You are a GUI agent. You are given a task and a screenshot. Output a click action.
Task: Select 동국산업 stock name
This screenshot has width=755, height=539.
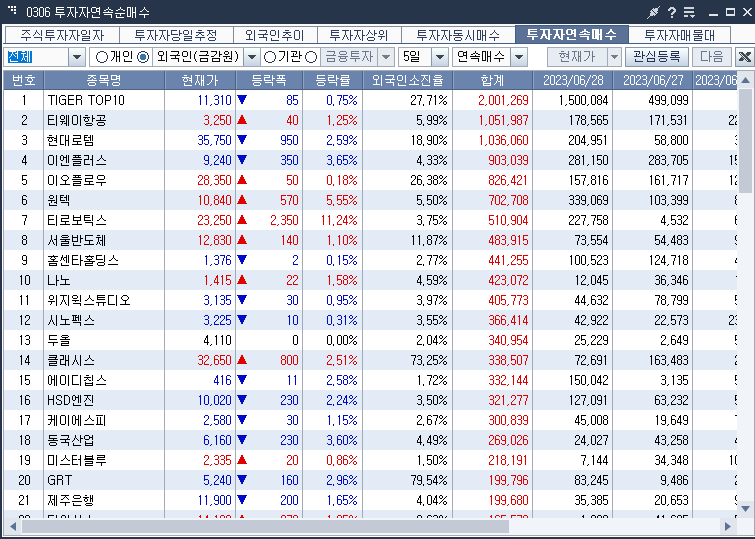(x=70, y=440)
